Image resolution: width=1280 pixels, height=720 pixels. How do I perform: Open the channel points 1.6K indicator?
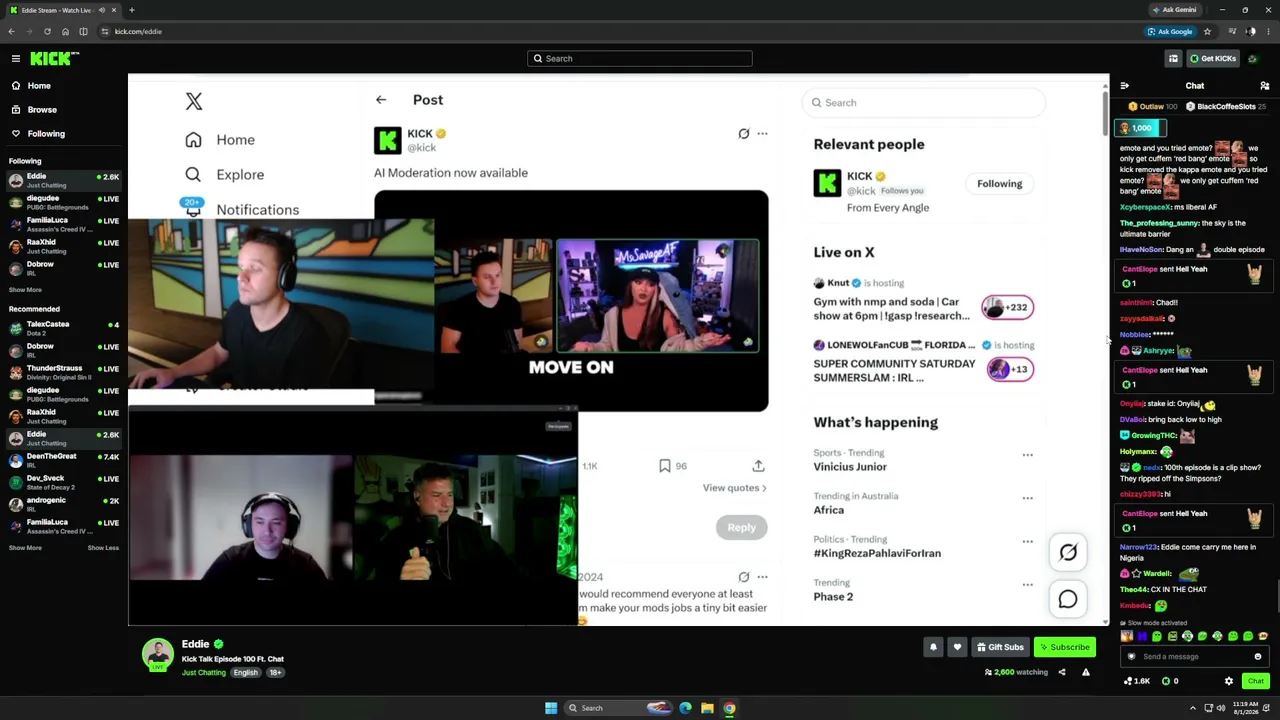pyautogui.click(x=1136, y=681)
